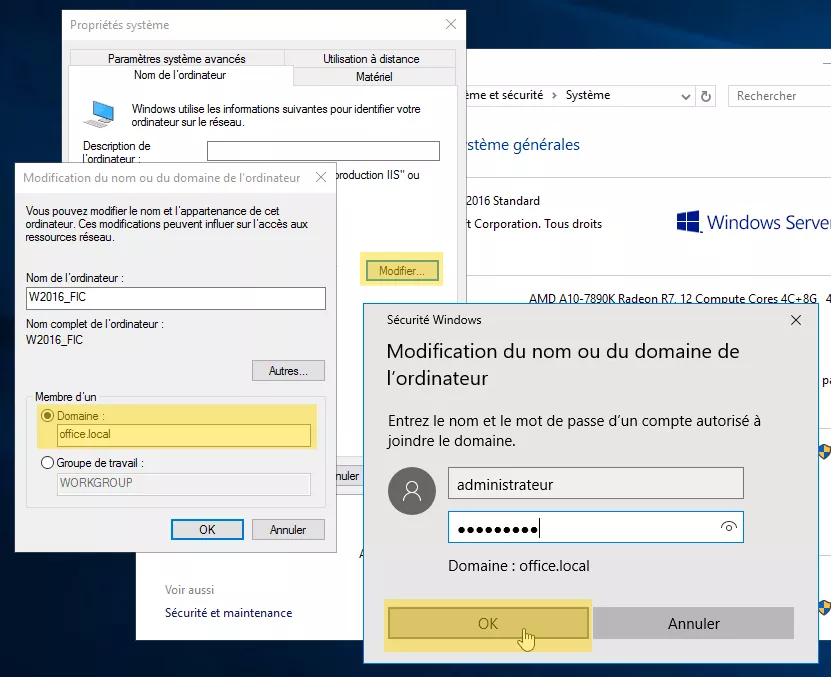Image resolution: width=831 pixels, height=677 pixels.
Task: Open the Utilisation à distance tab
Action: point(371,58)
